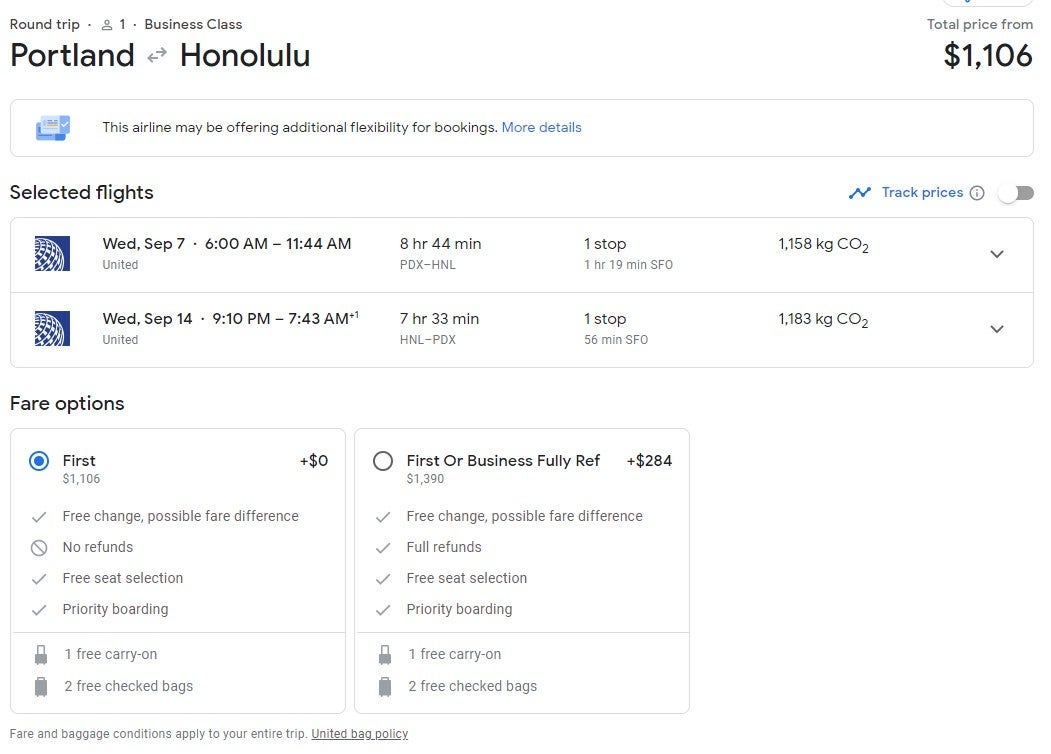1051x754 pixels.
Task: Click the Fully Ref fare checked bags icon
Action: tap(385, 687)
